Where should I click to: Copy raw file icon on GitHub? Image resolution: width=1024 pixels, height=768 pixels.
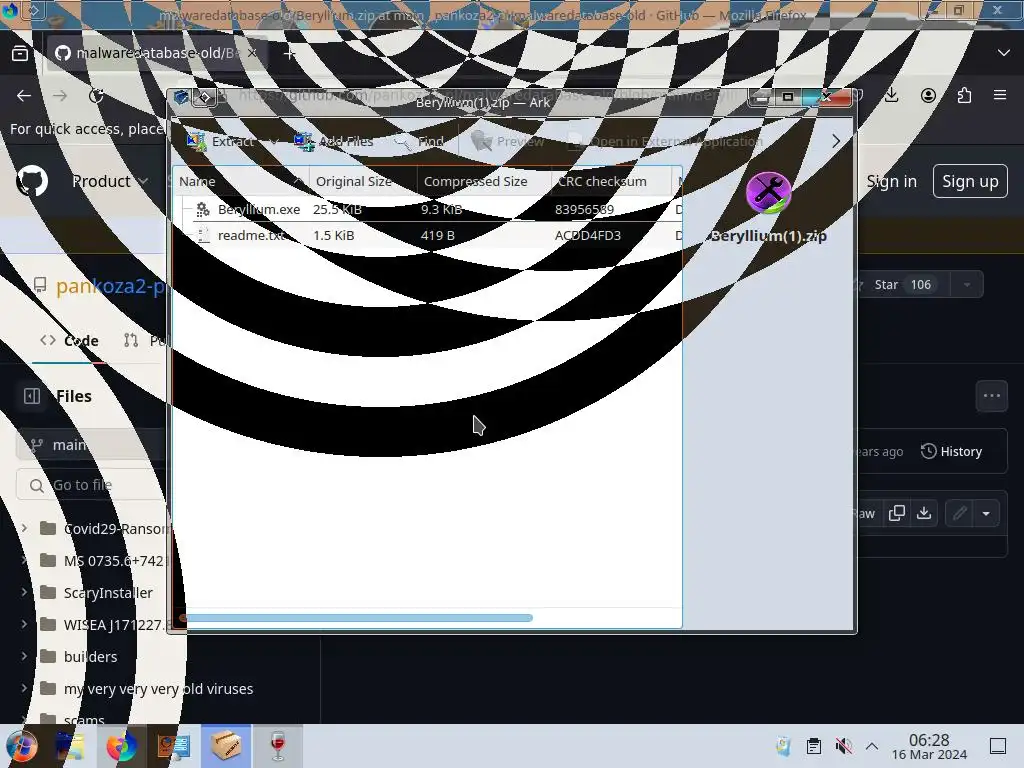897,513
